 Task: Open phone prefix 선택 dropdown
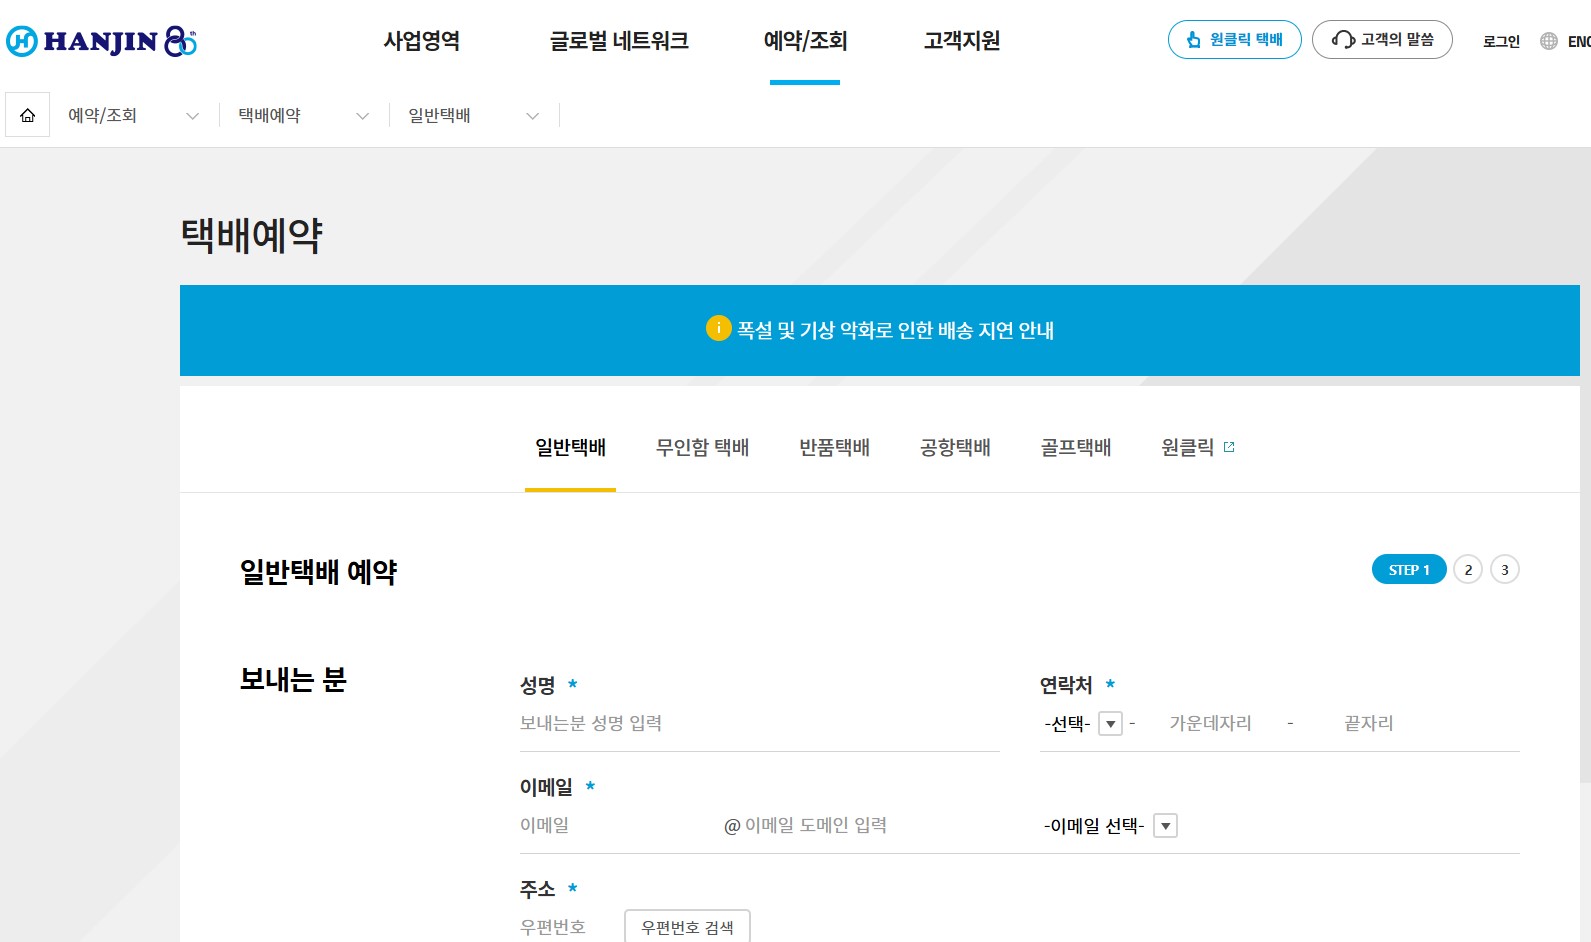pos(1083,723)
